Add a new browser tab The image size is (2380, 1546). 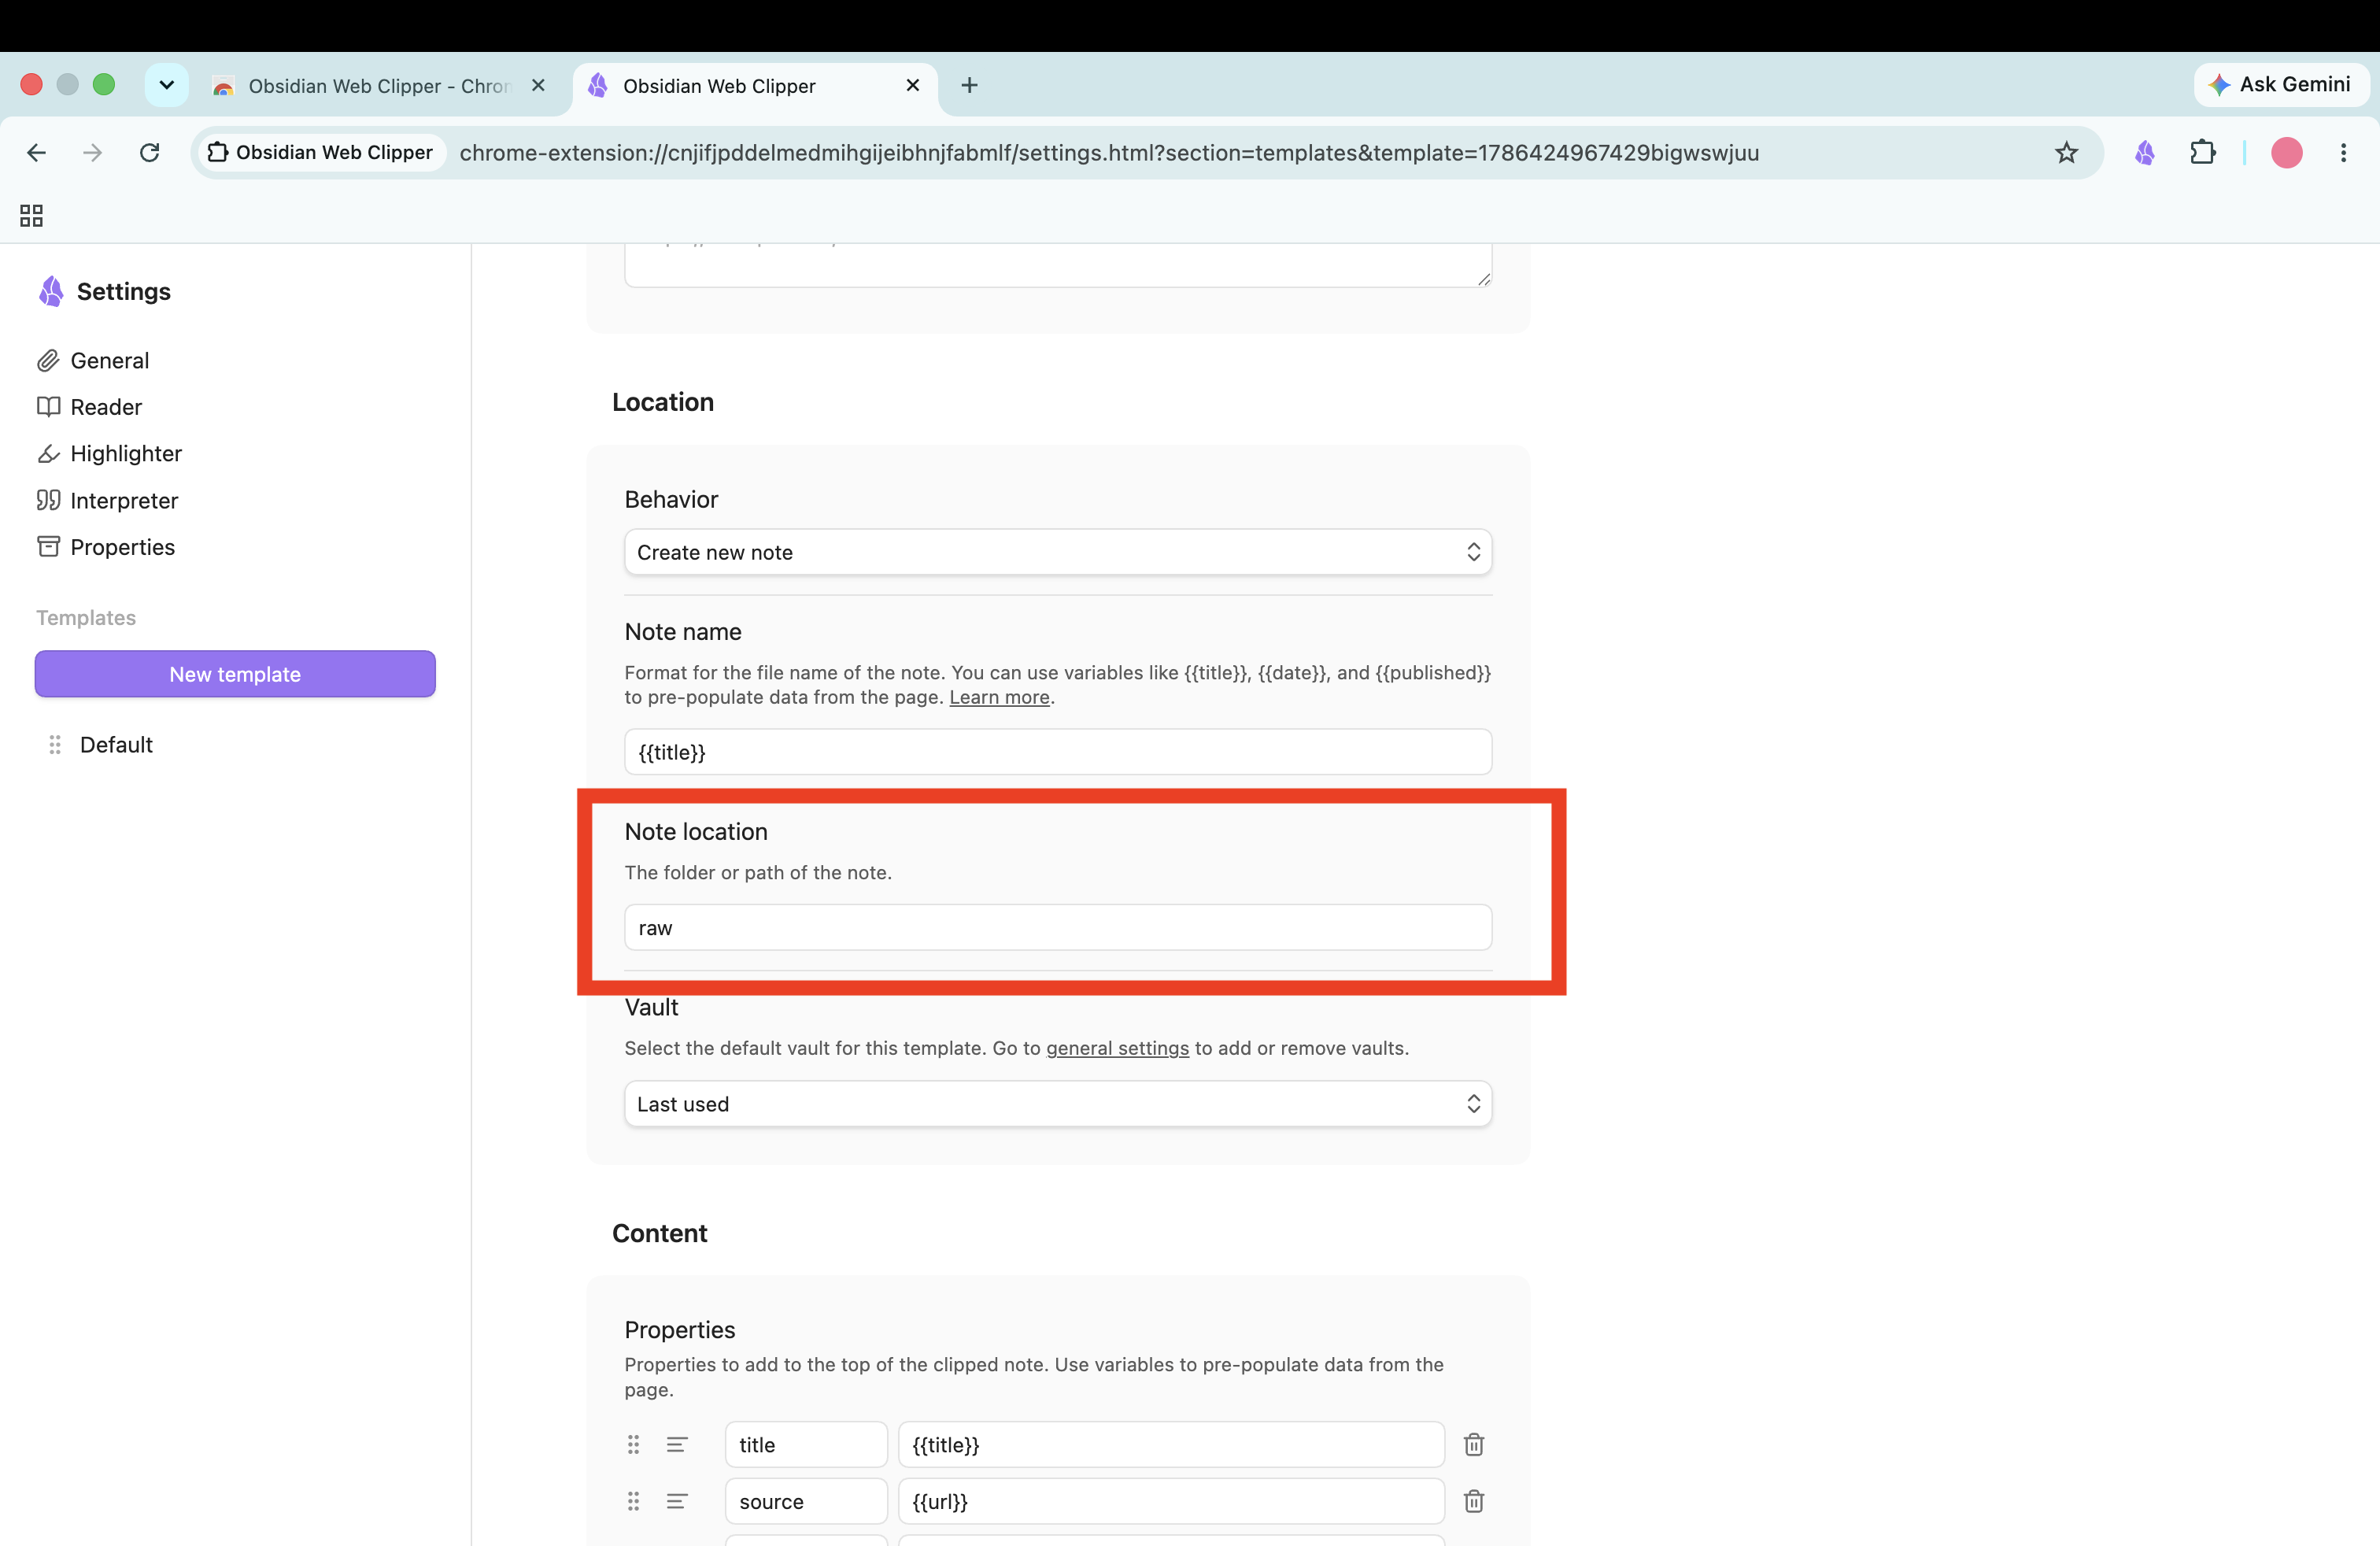[x=969, y=85]
